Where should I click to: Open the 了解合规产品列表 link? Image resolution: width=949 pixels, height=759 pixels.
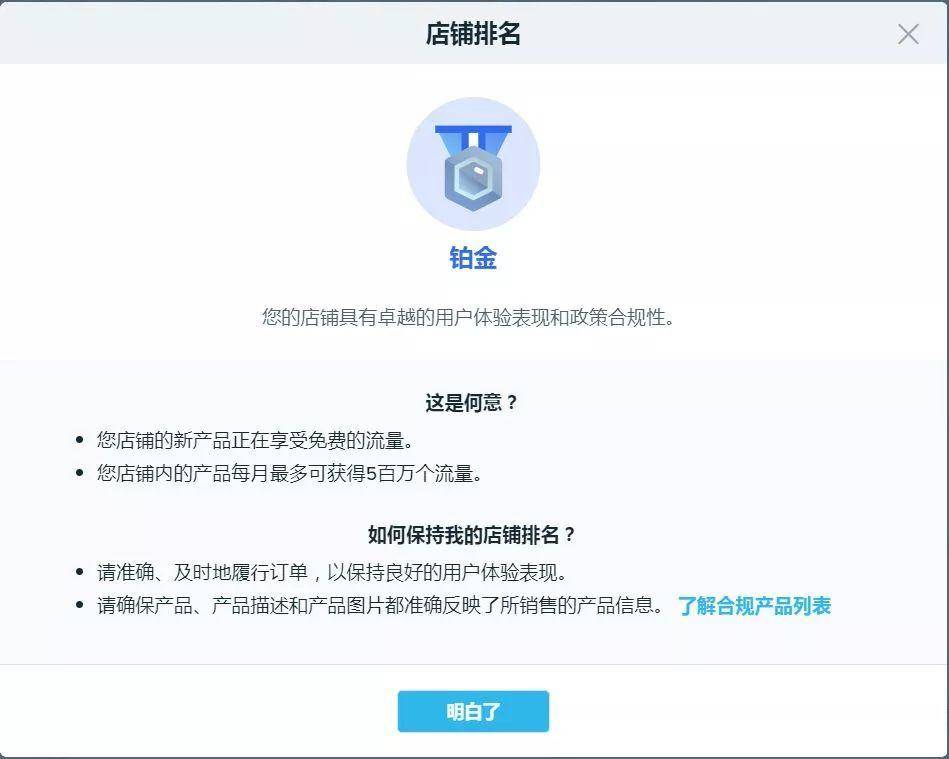click(x=755, y=605)
